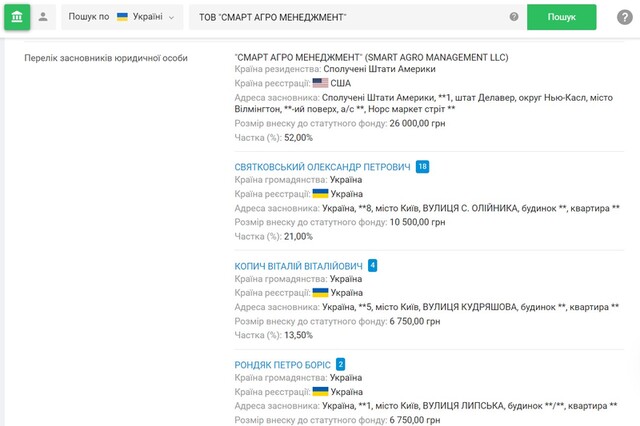
Task: Open РОНДЯК ПЕТРО БОРІС profile link
Action: coord(282,364)
